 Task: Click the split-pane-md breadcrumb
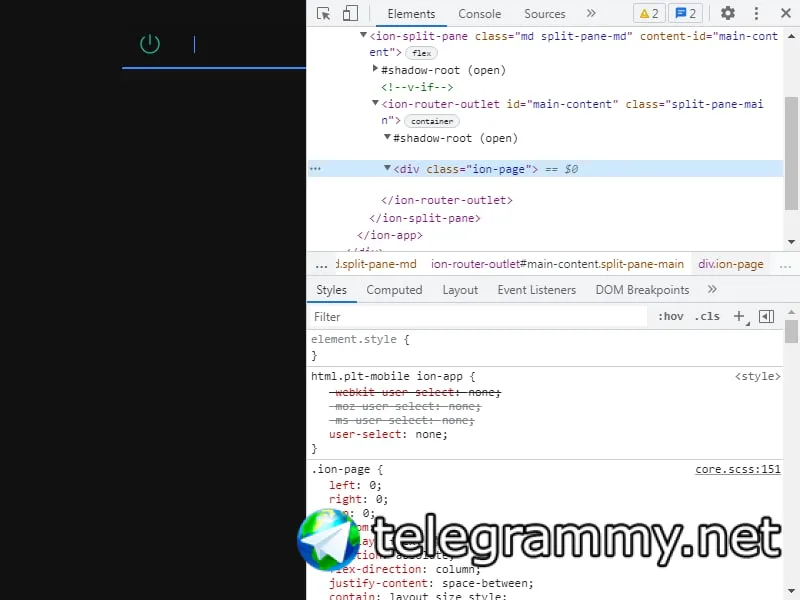click(x=376, y=264)
